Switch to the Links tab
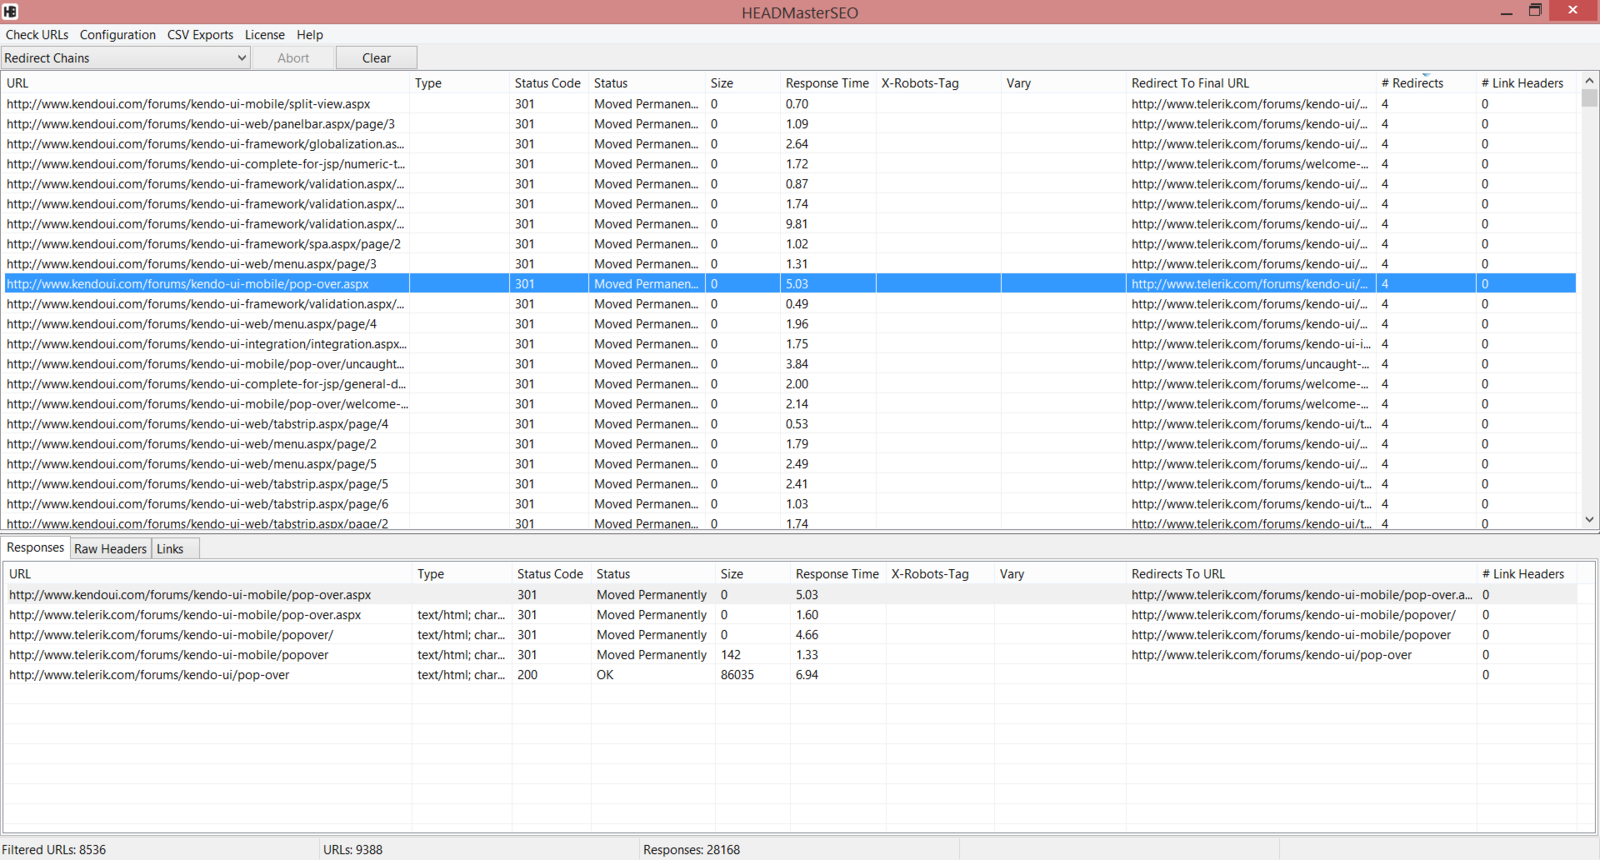This screenshot has width=1600, height=860. pos(170,549)
